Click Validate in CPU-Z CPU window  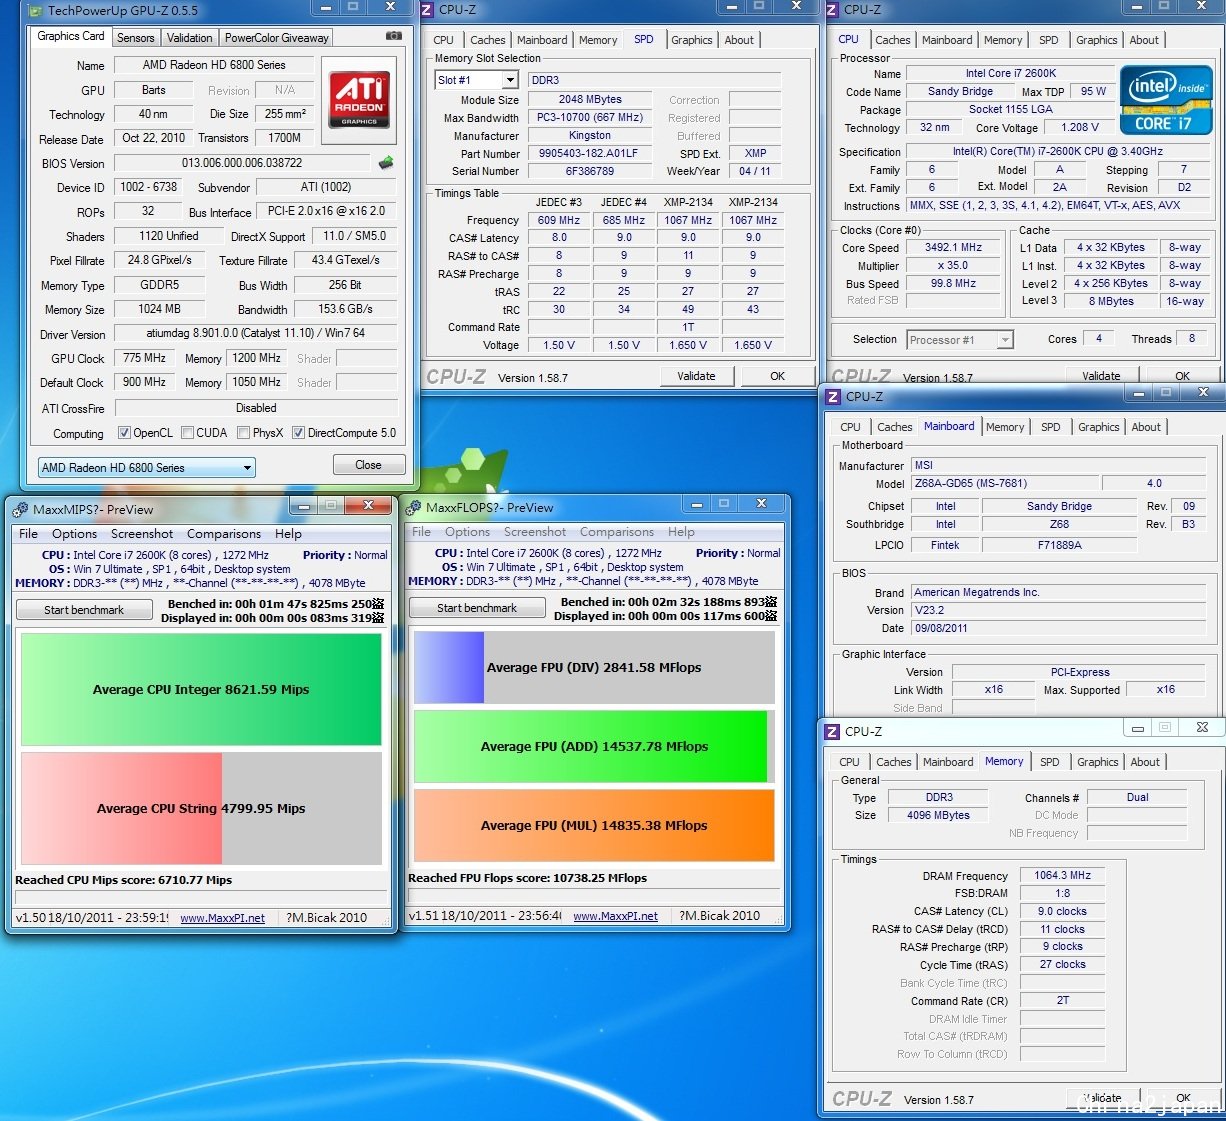point(1101,376)
